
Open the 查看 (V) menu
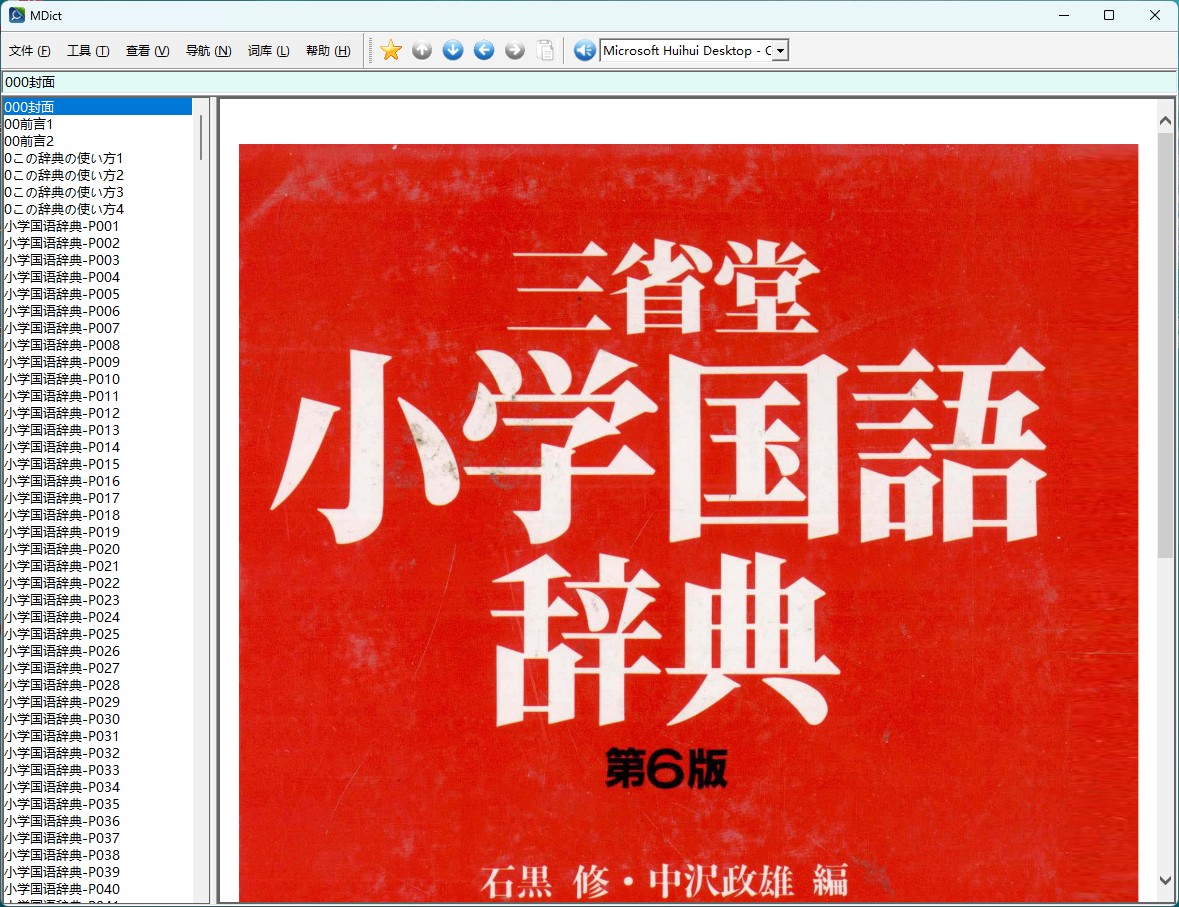[x=147, y=50]
